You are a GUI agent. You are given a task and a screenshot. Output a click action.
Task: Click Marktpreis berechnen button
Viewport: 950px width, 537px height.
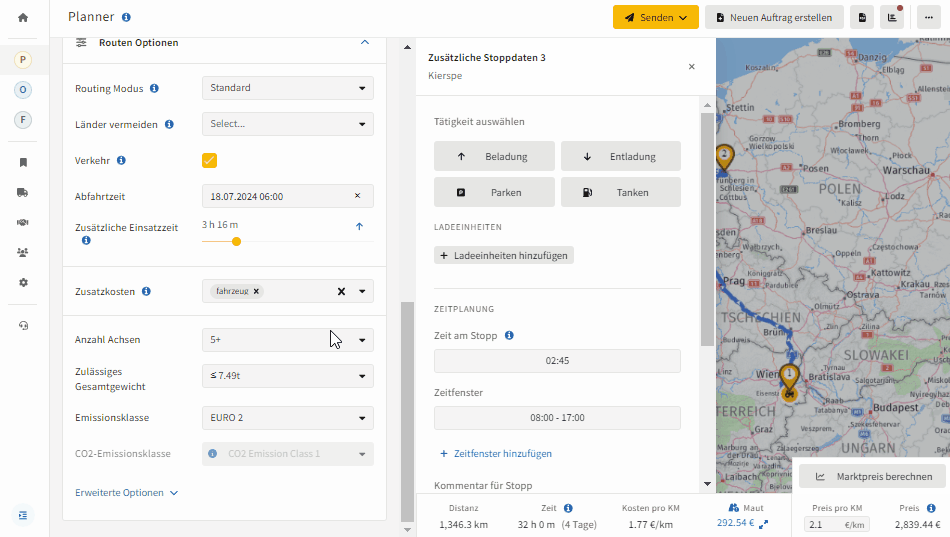click(x=872, y=476)
